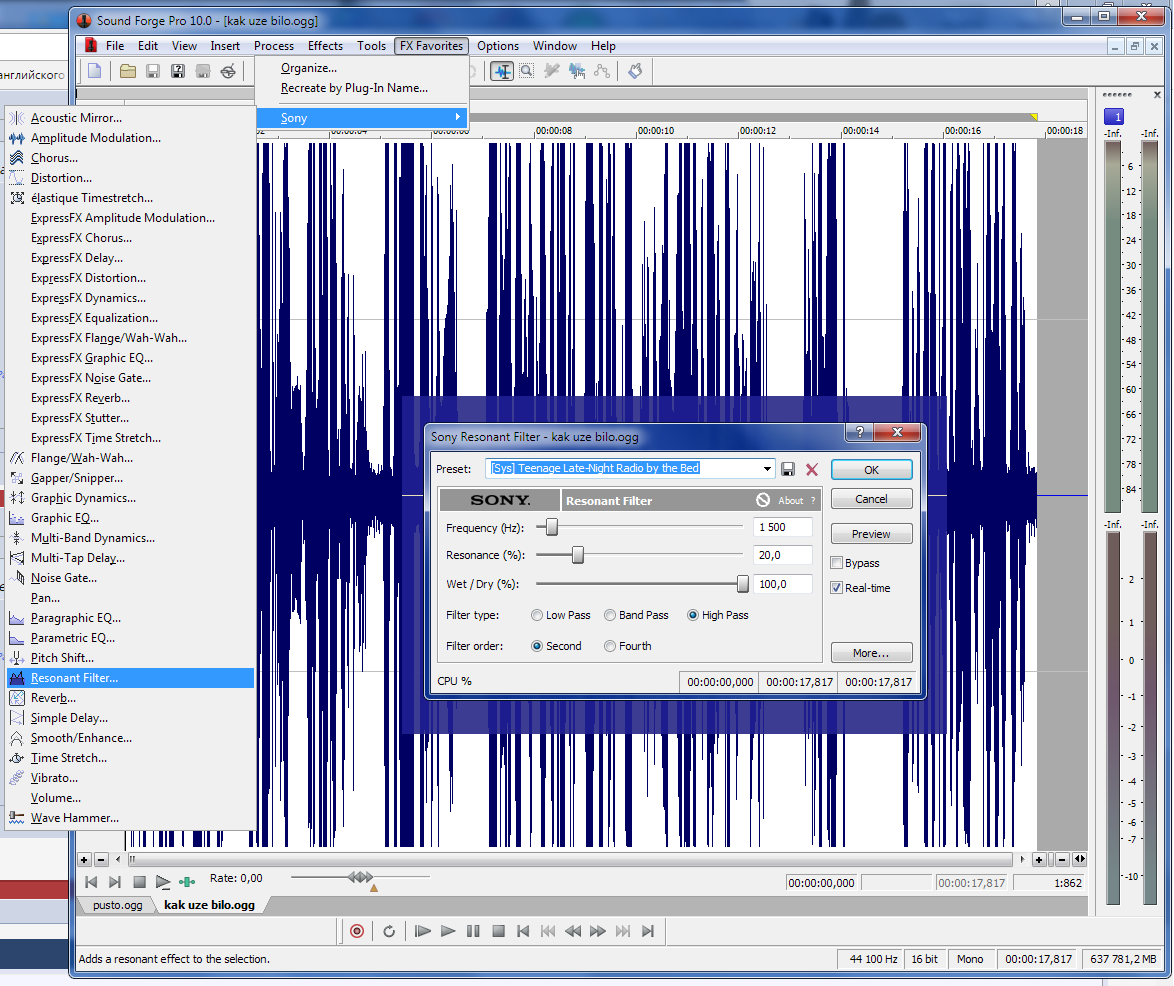Click the Open folder toolbar icon
Screen dimensions: 1174x986
click(128, 71)
